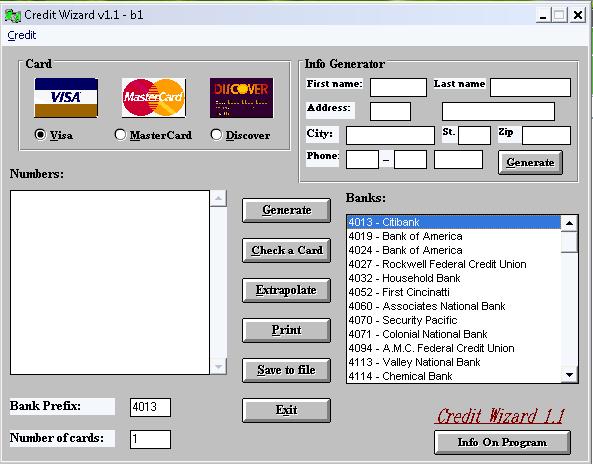
Task: Click the MasterCard logo image
Action: point(154,98)
